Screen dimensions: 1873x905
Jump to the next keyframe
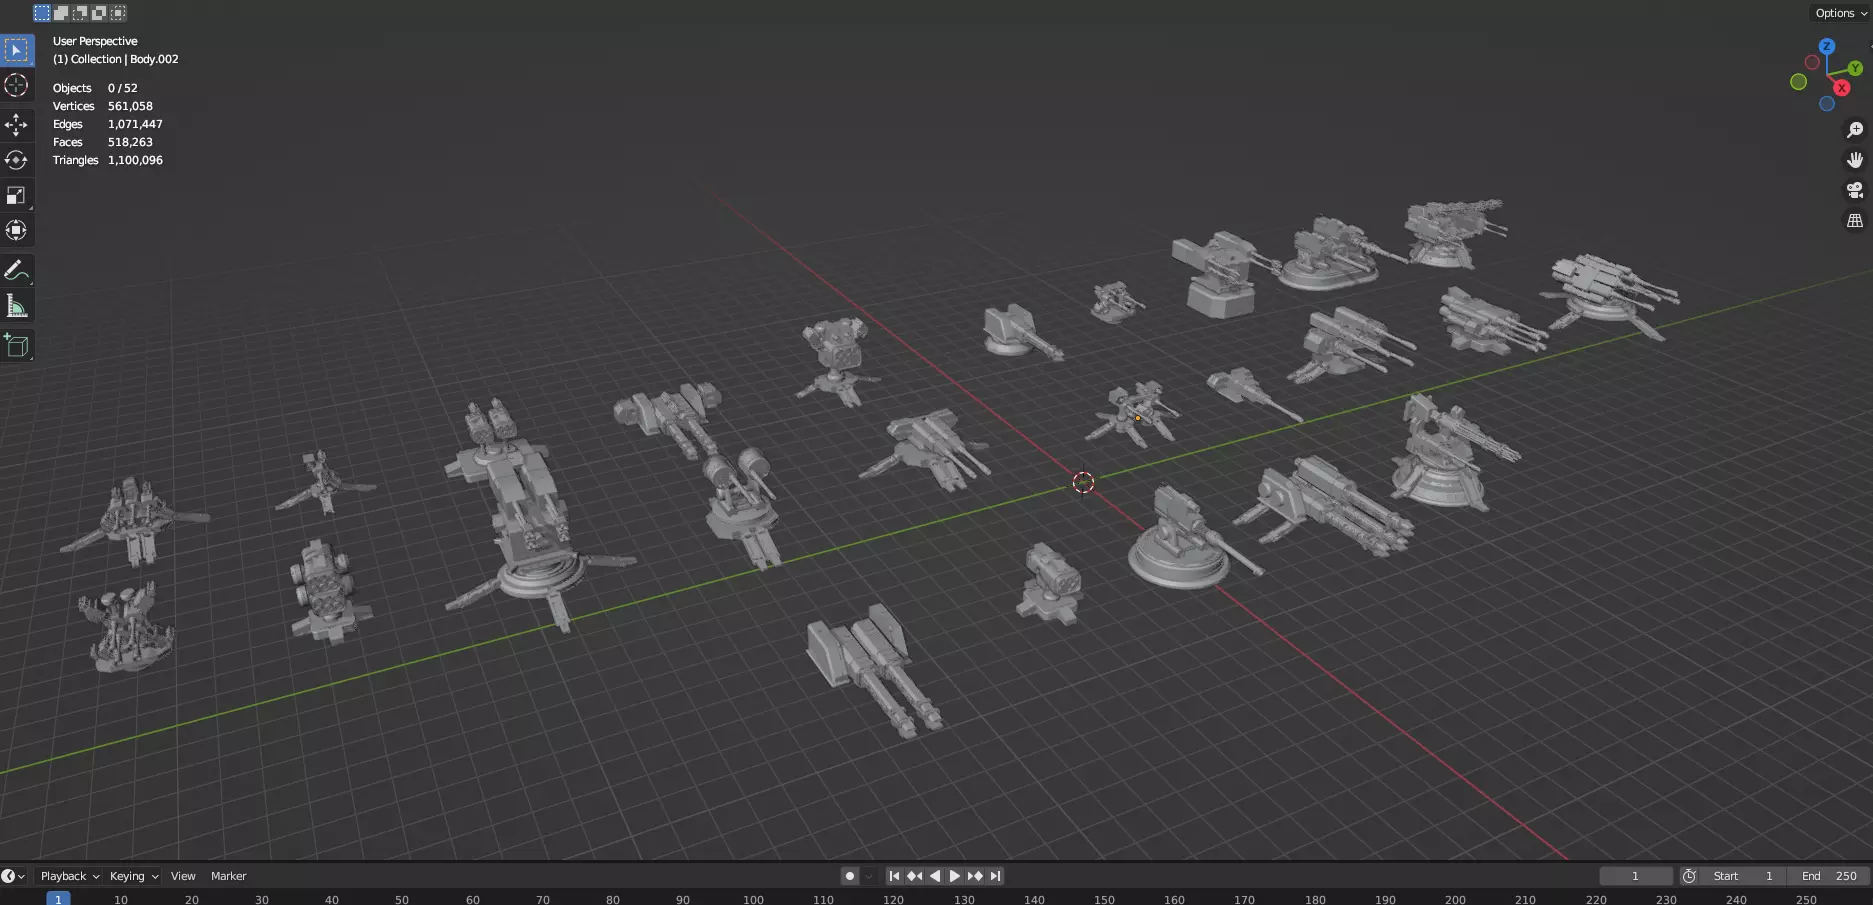(x=974, y=876)
